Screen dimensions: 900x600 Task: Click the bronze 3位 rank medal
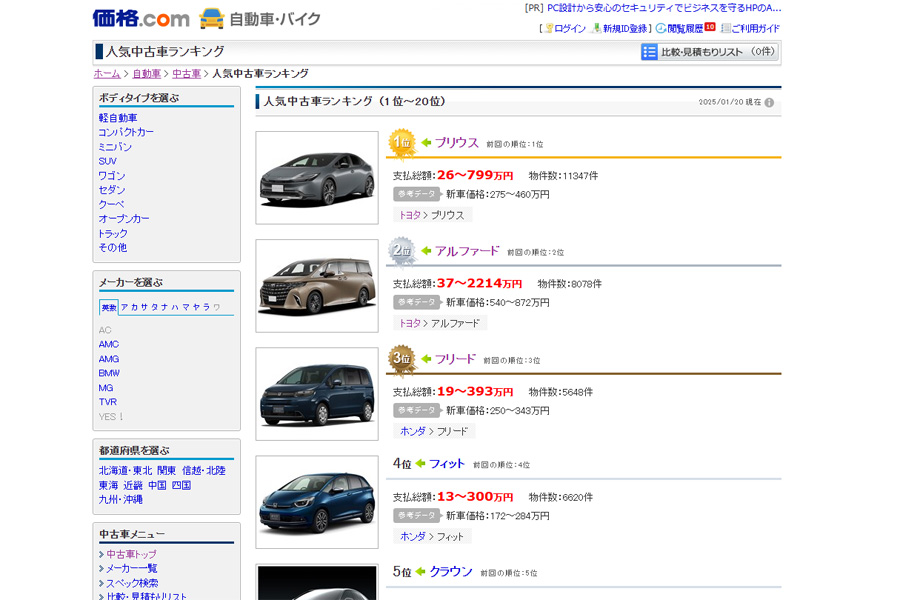[x=402, y=359]
